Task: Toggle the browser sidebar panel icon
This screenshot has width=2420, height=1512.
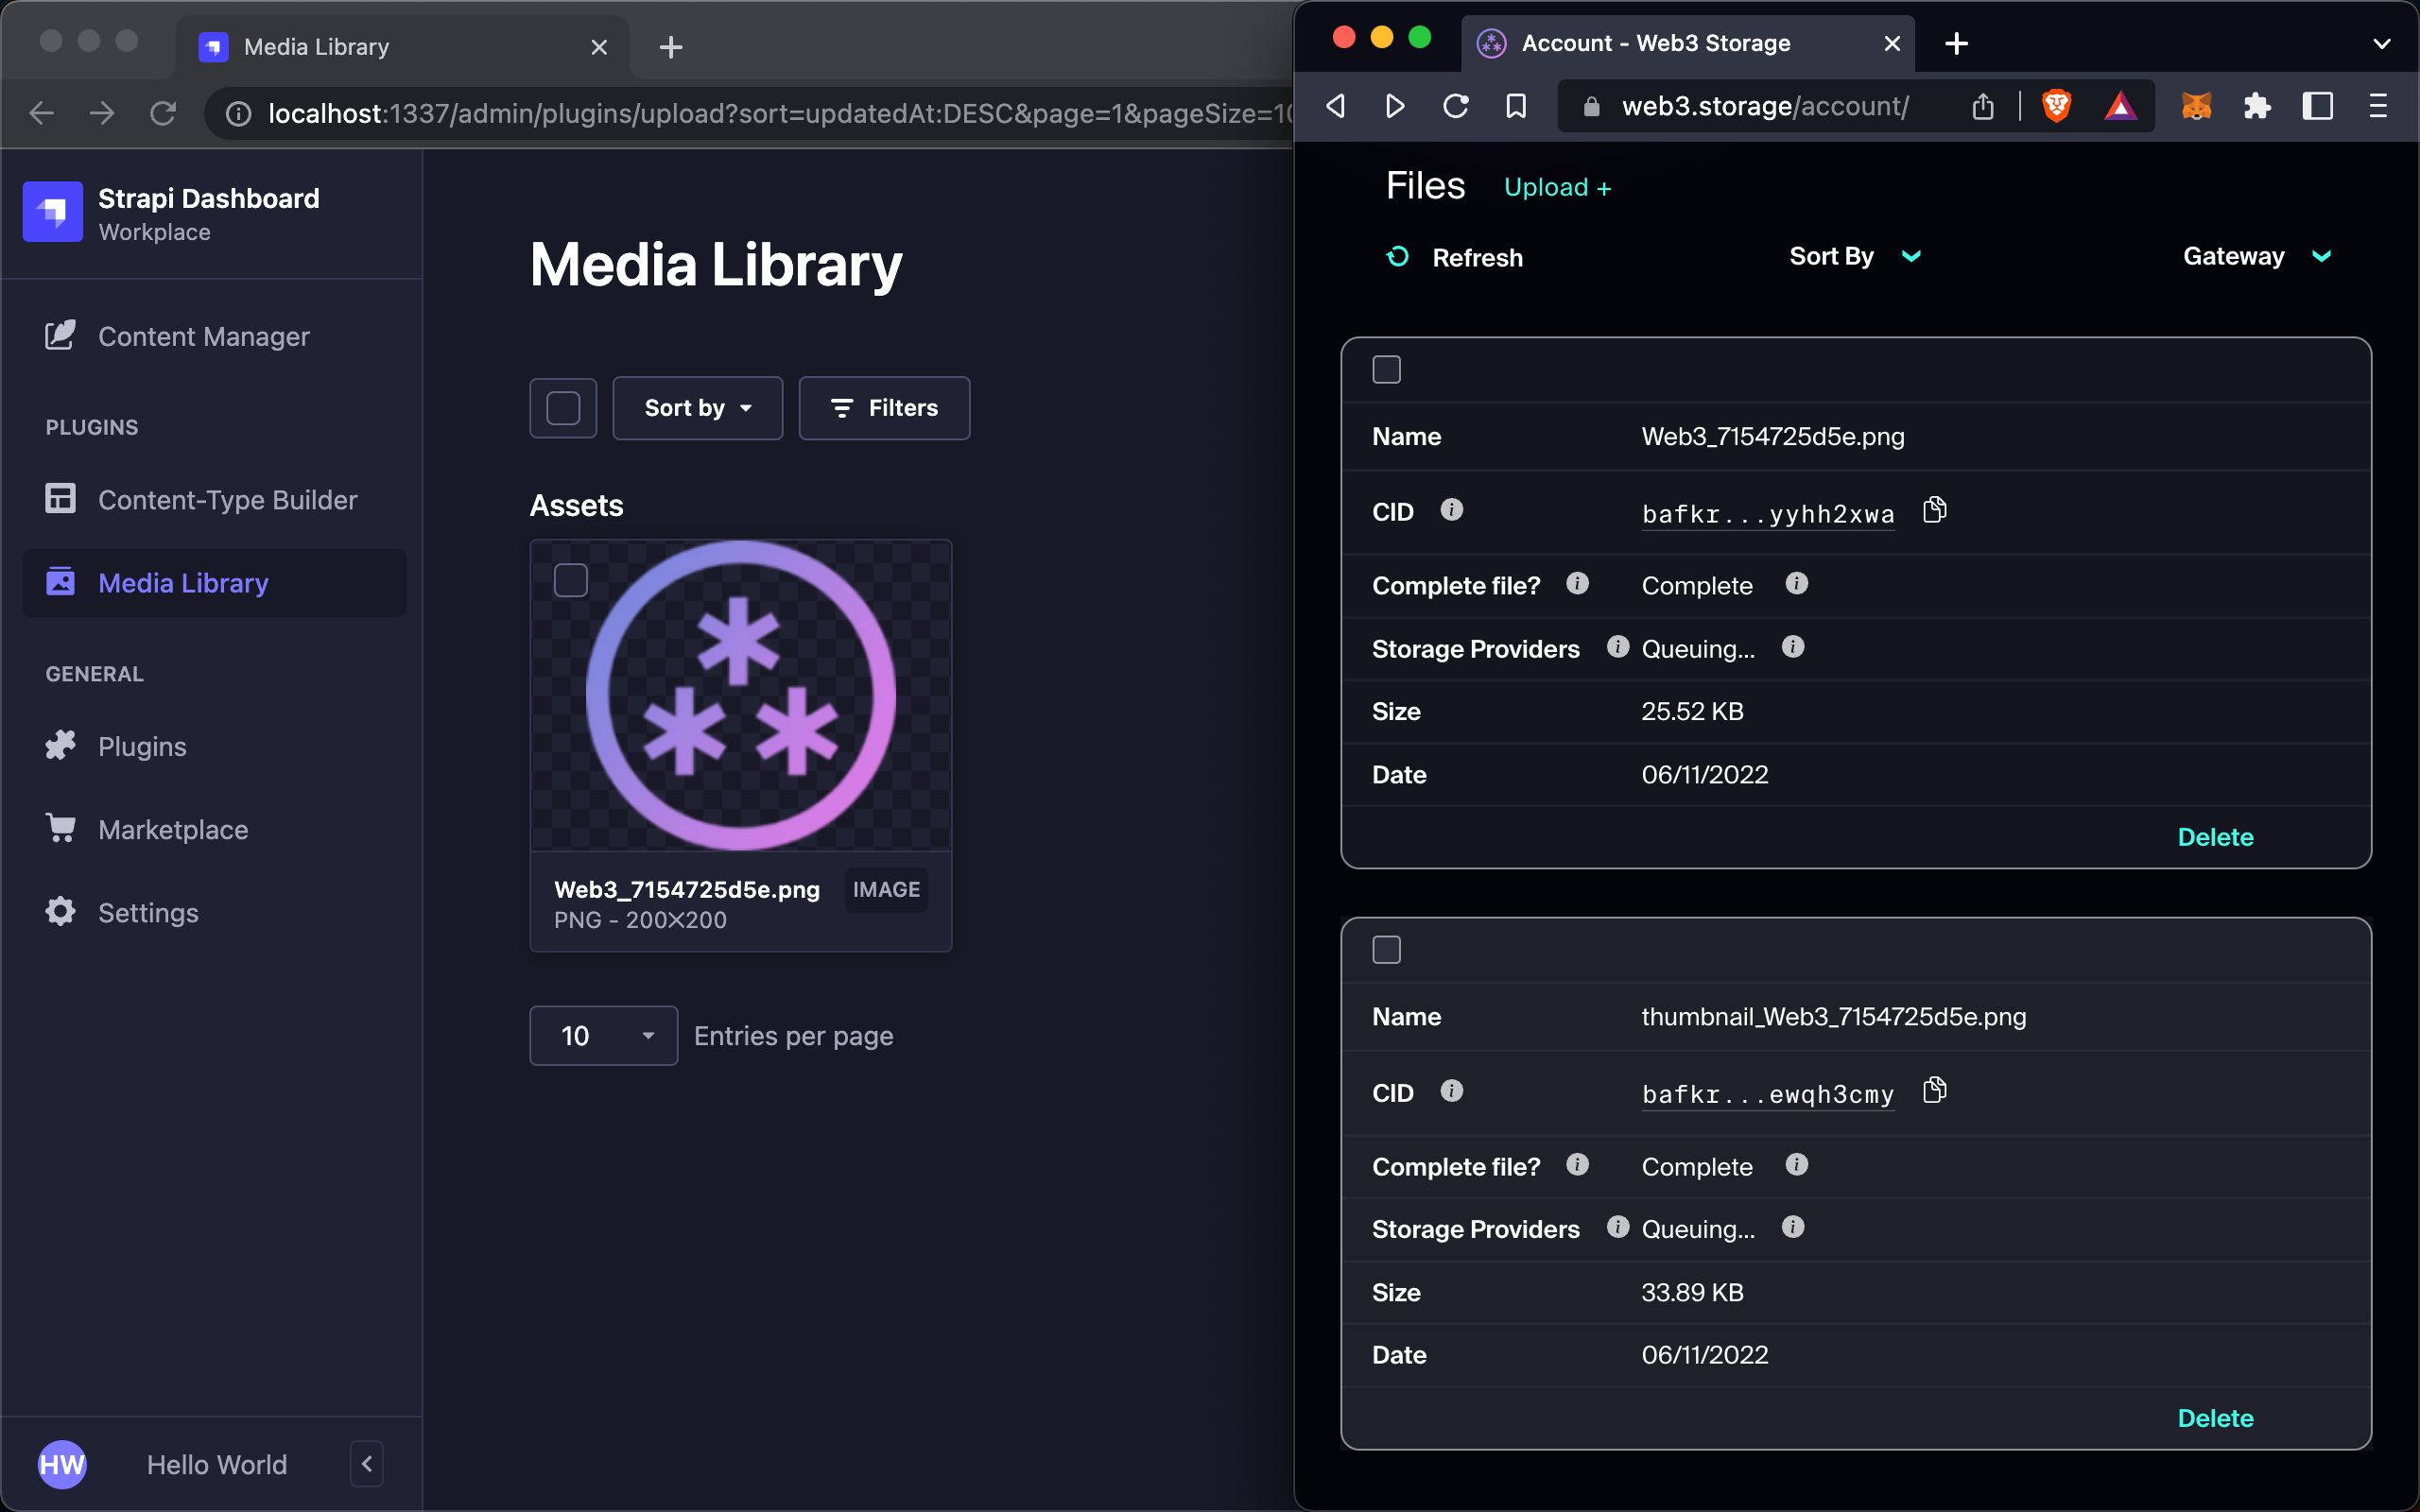Action: 2318,106
